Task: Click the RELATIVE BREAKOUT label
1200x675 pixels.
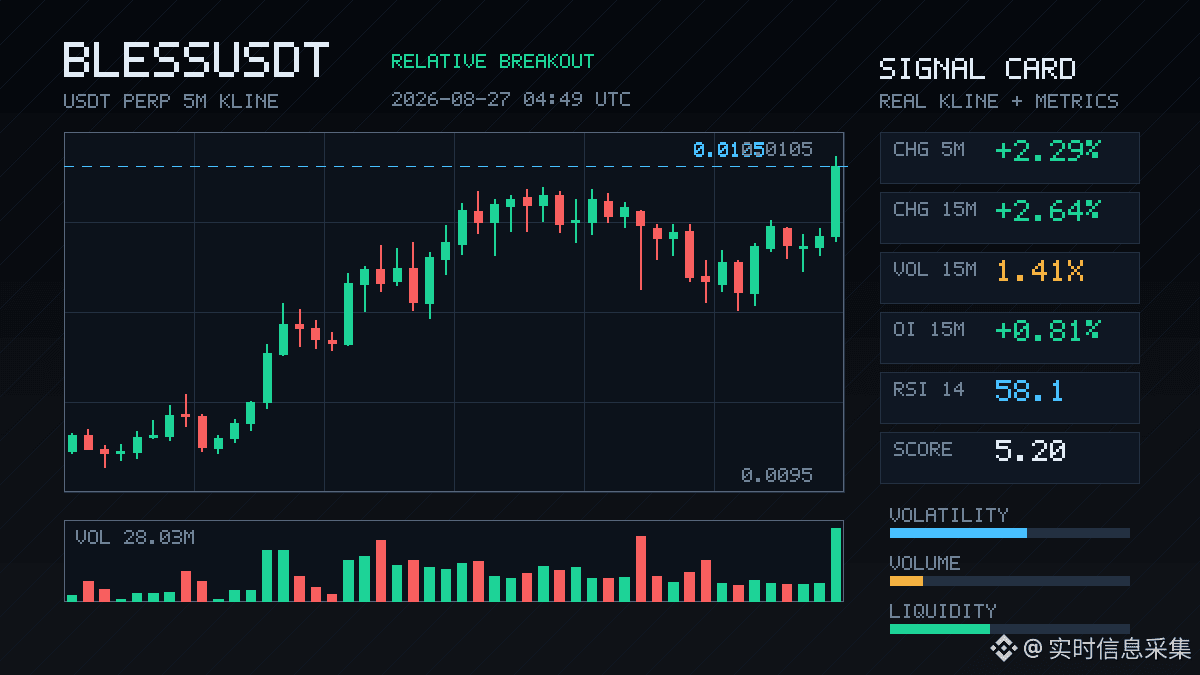Action: (x=492, y=61)
